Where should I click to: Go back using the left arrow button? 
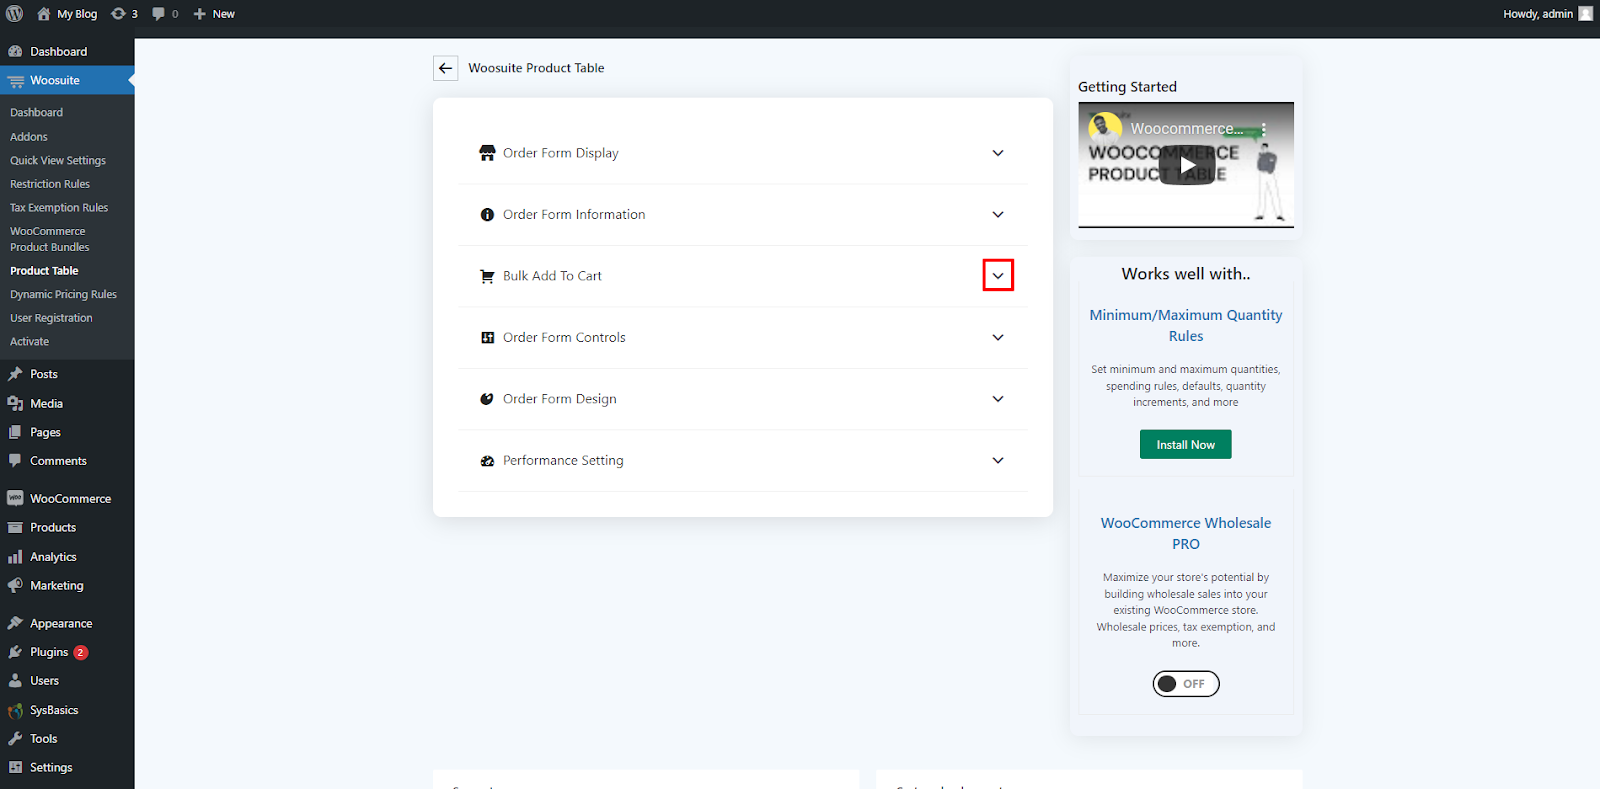[446, 68]
